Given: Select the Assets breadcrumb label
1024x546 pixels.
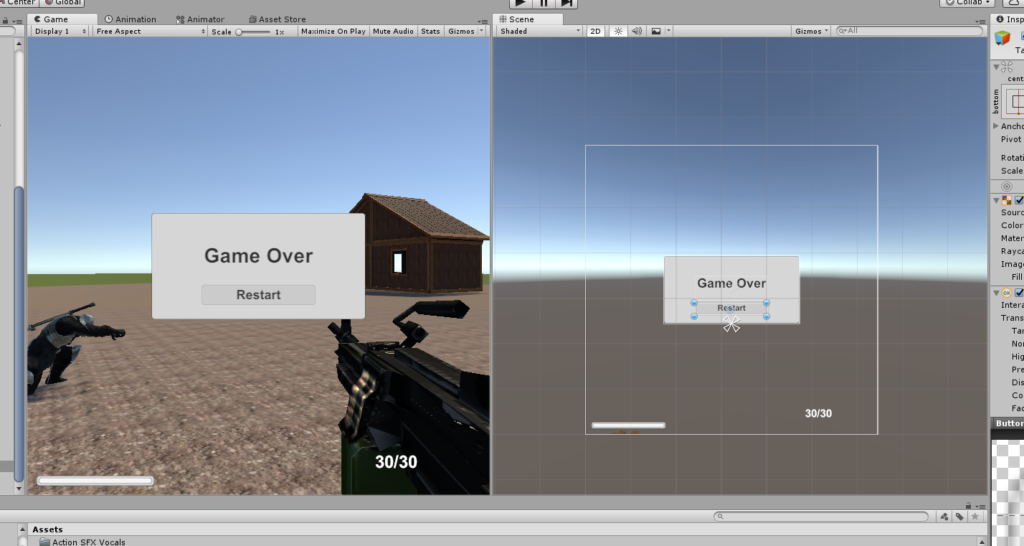Looking at the screenshot, I should (48, 529).
